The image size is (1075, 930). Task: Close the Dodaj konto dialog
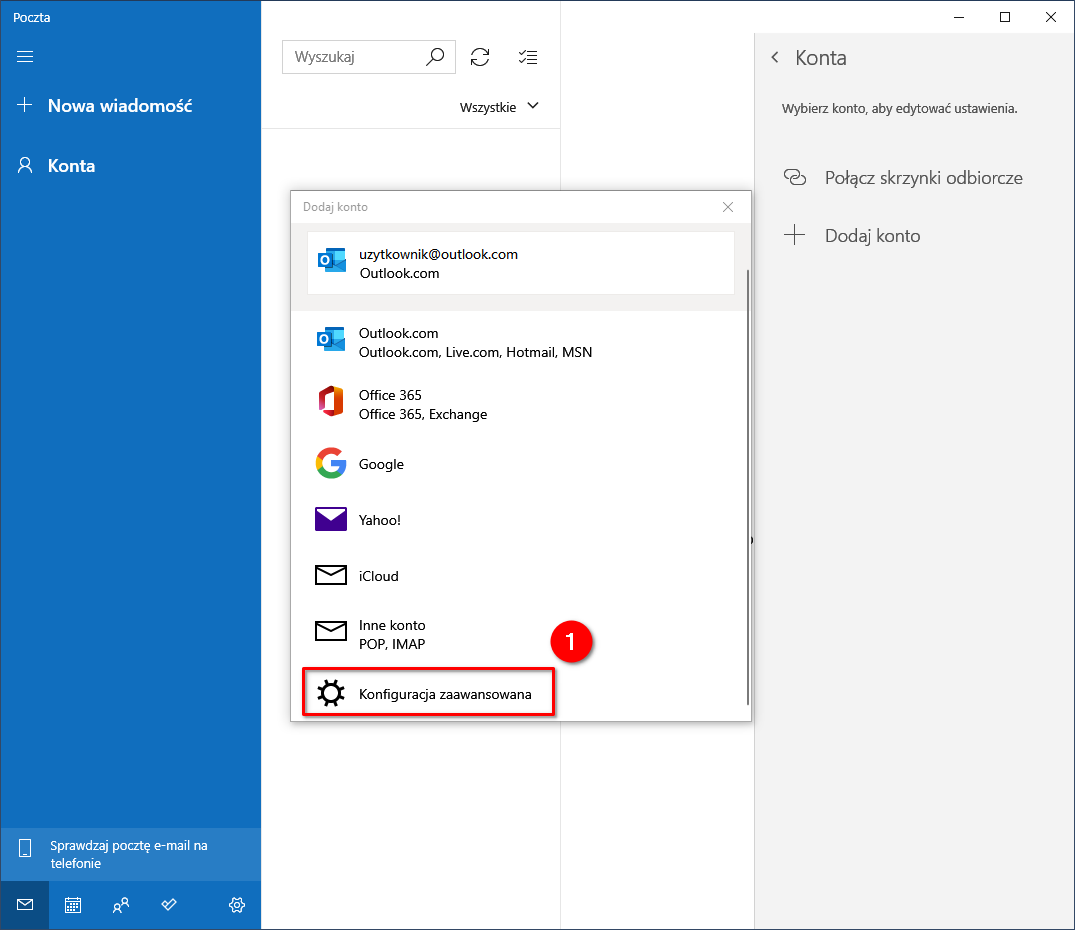point(728,207)
